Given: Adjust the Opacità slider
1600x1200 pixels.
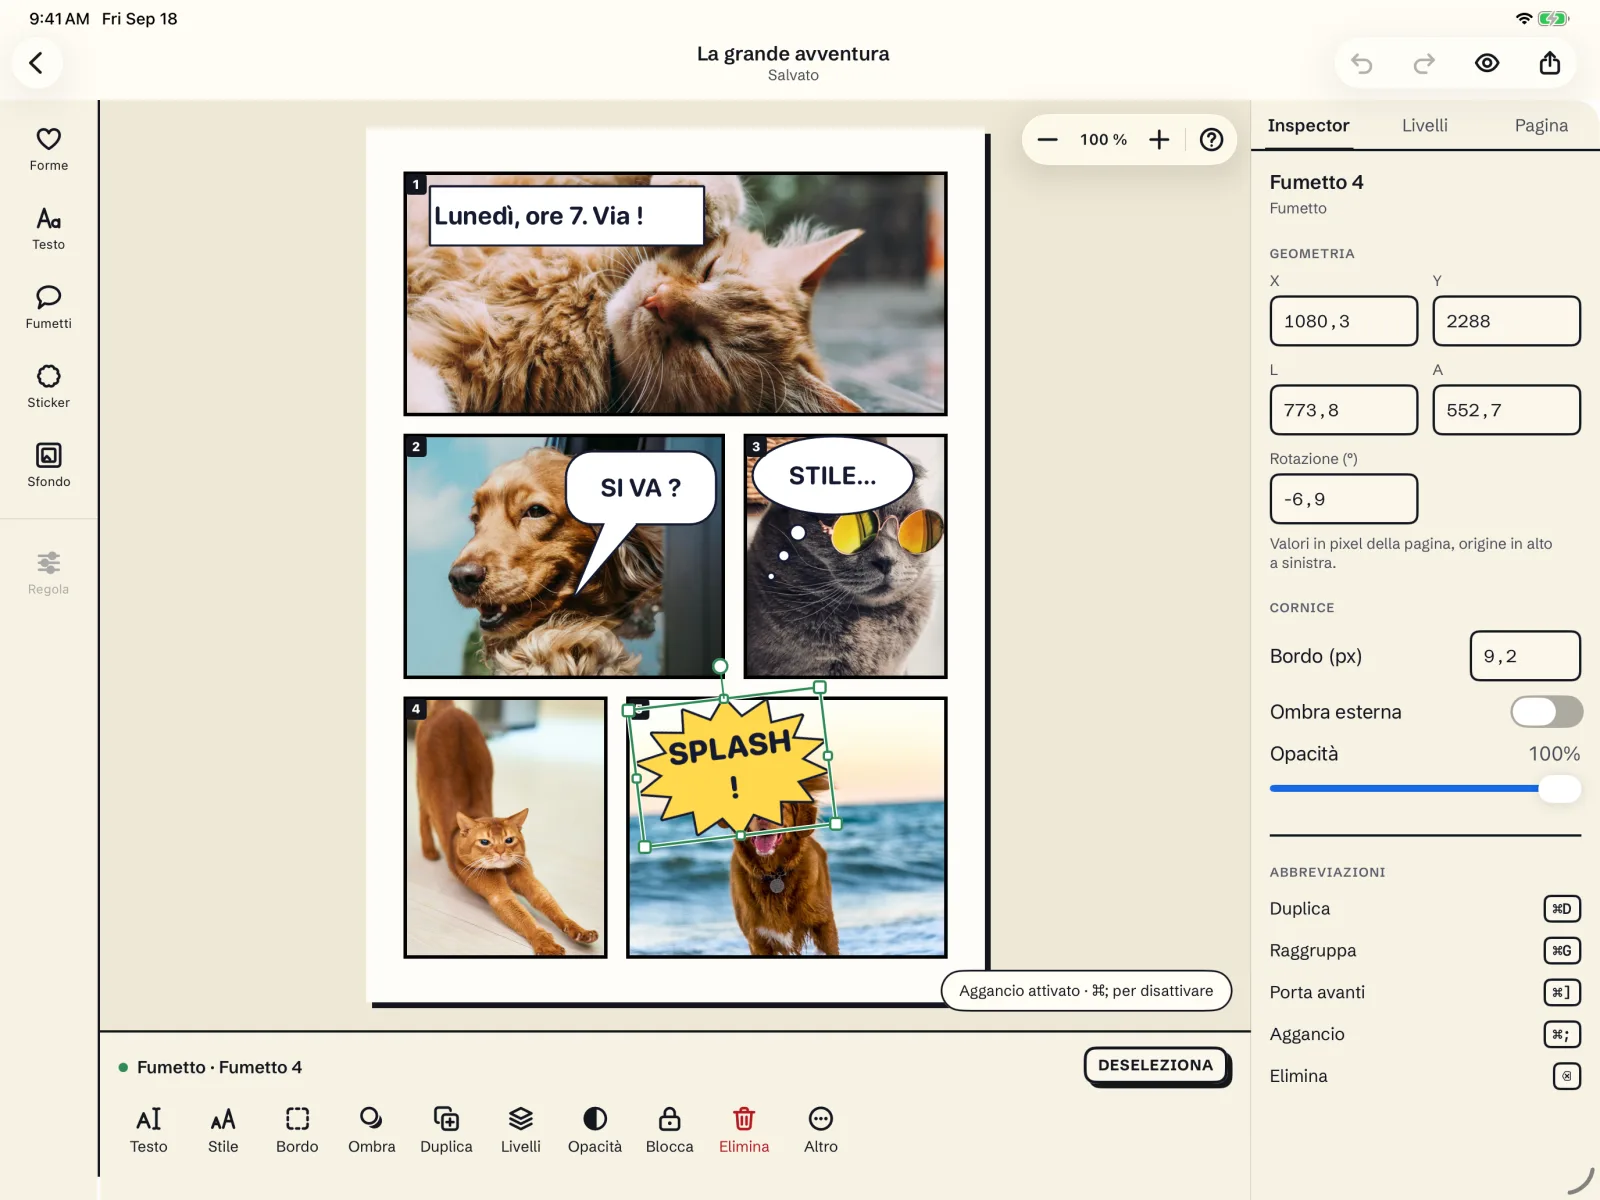Looking at the screenshot, I should [x=1425, y=788].
